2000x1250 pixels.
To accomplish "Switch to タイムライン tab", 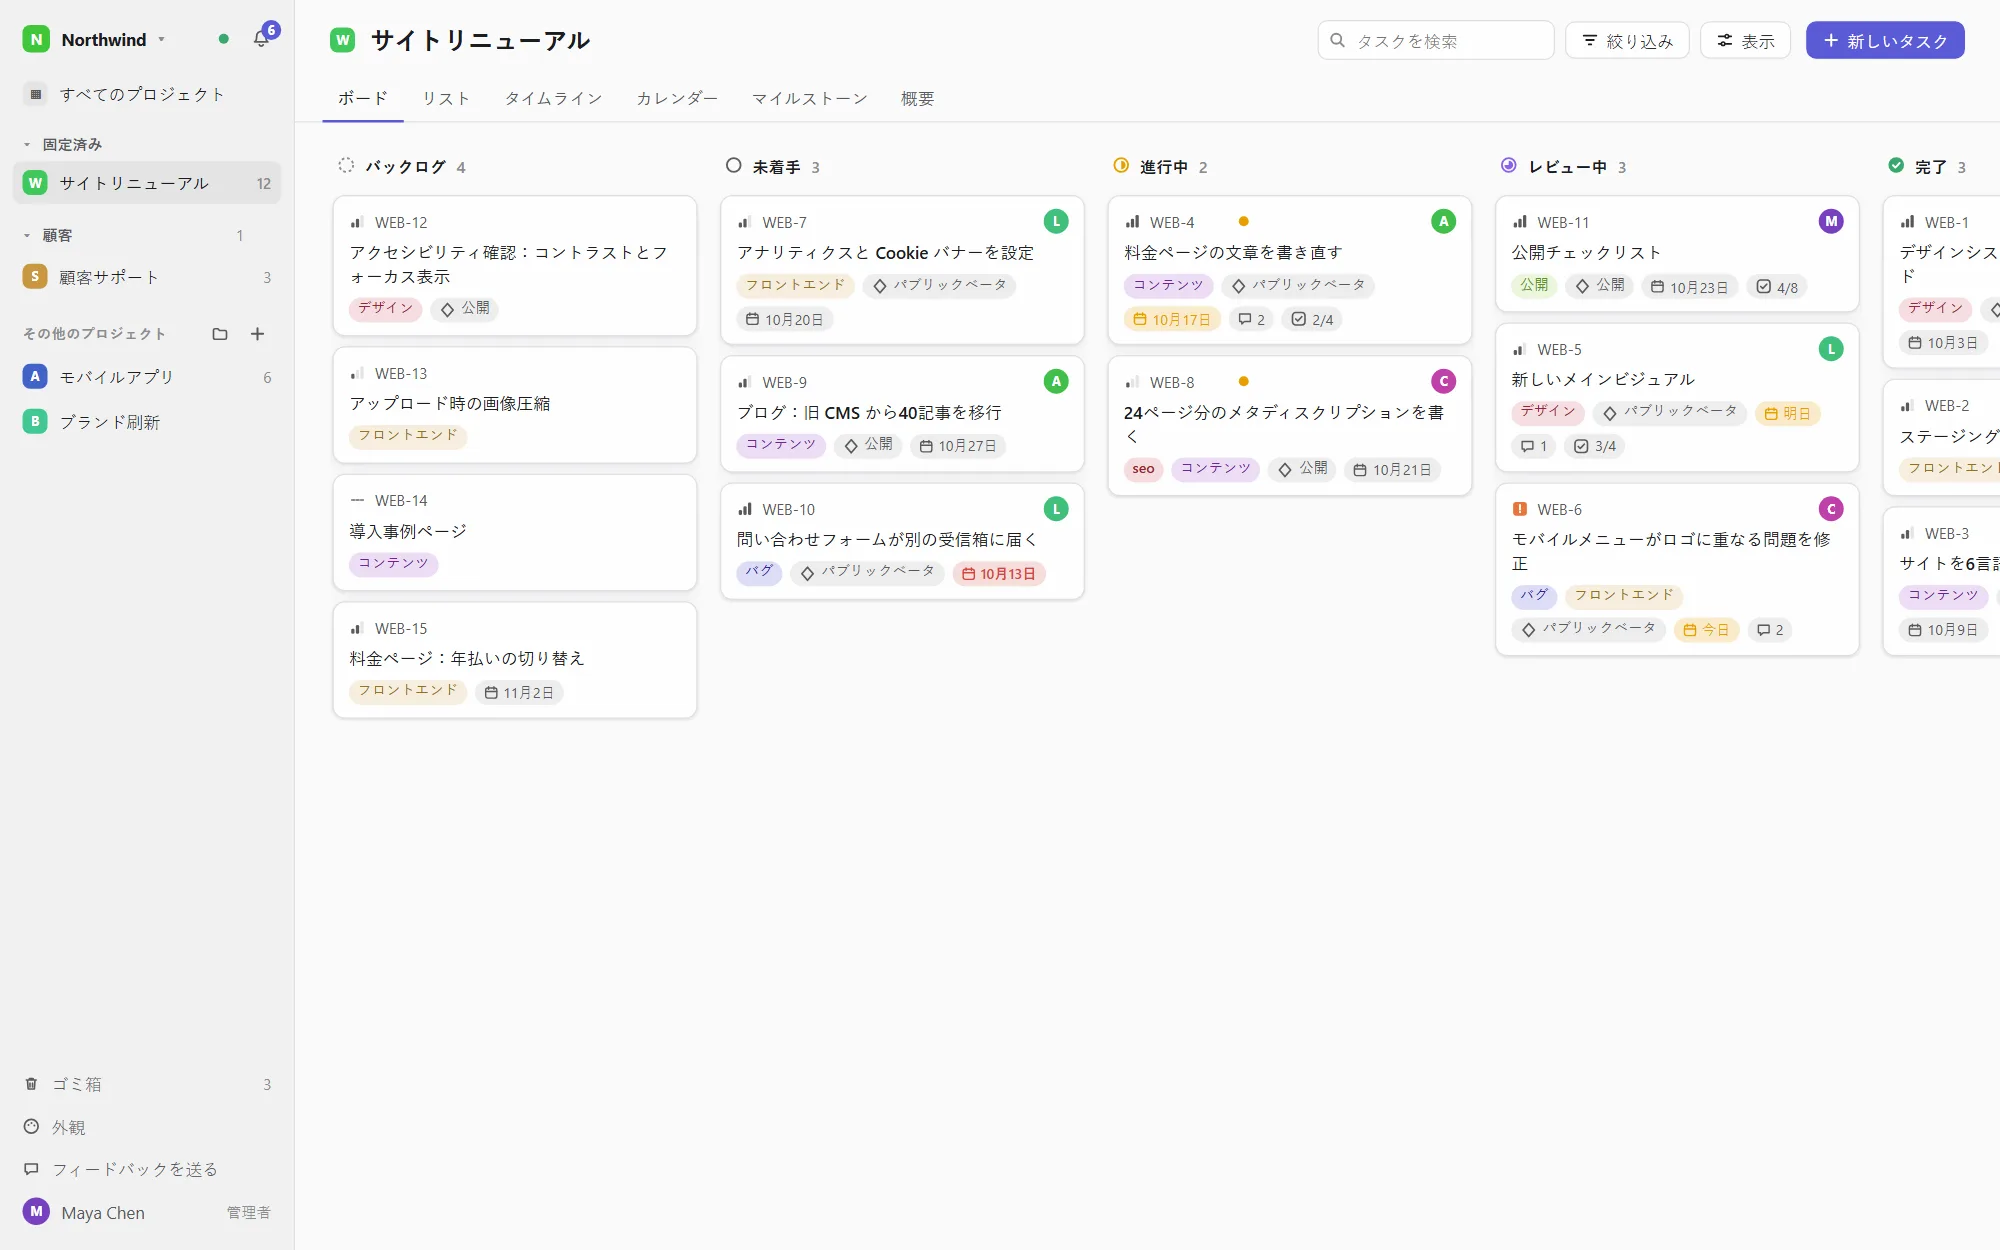I will tap(553, 98).
